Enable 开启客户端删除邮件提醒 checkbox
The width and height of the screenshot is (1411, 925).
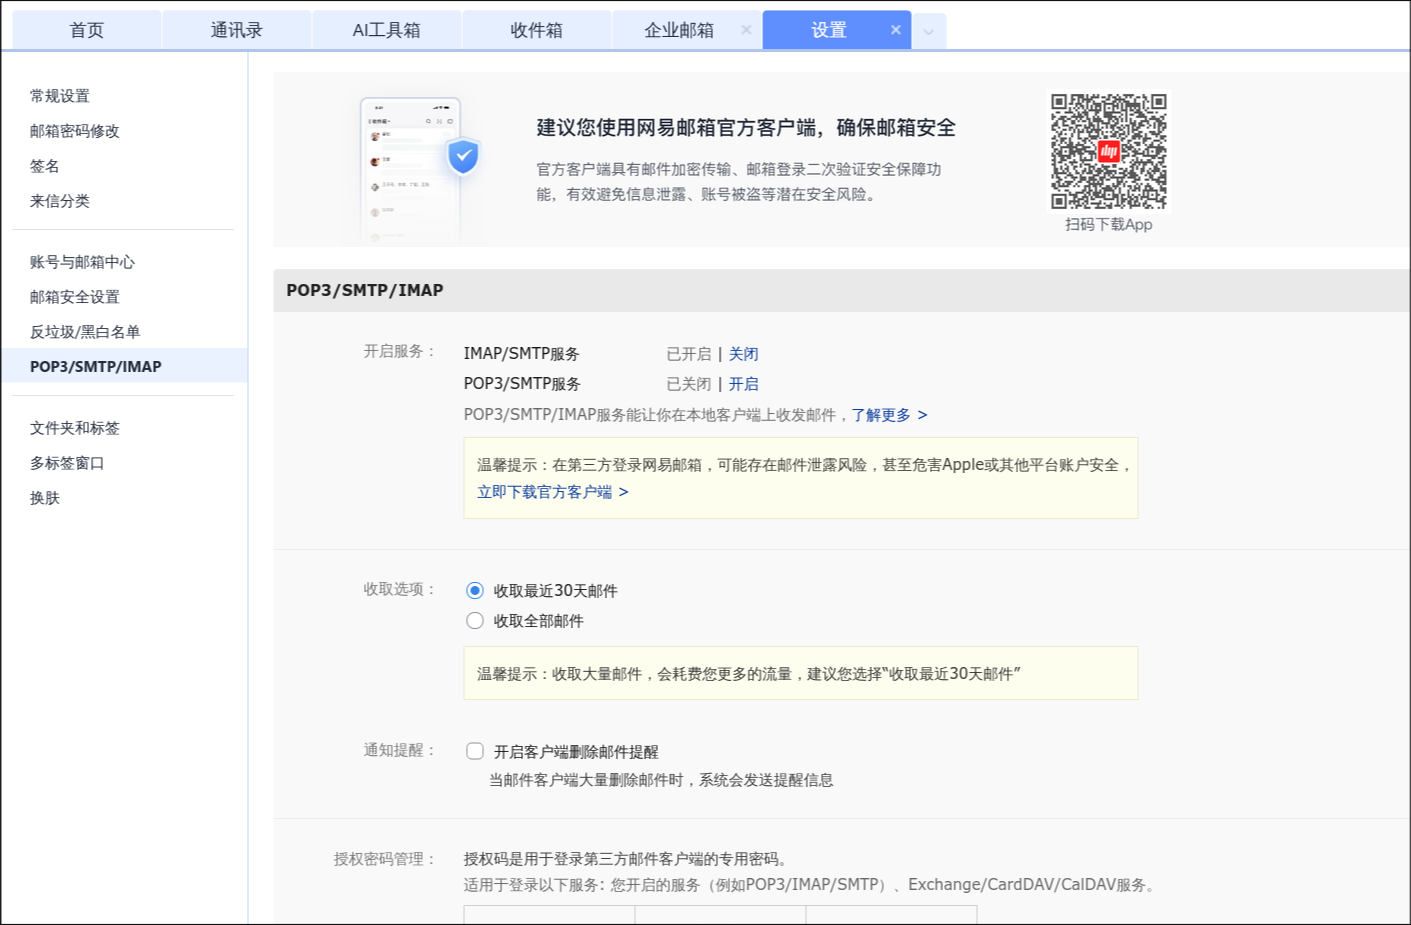(475, 751)
